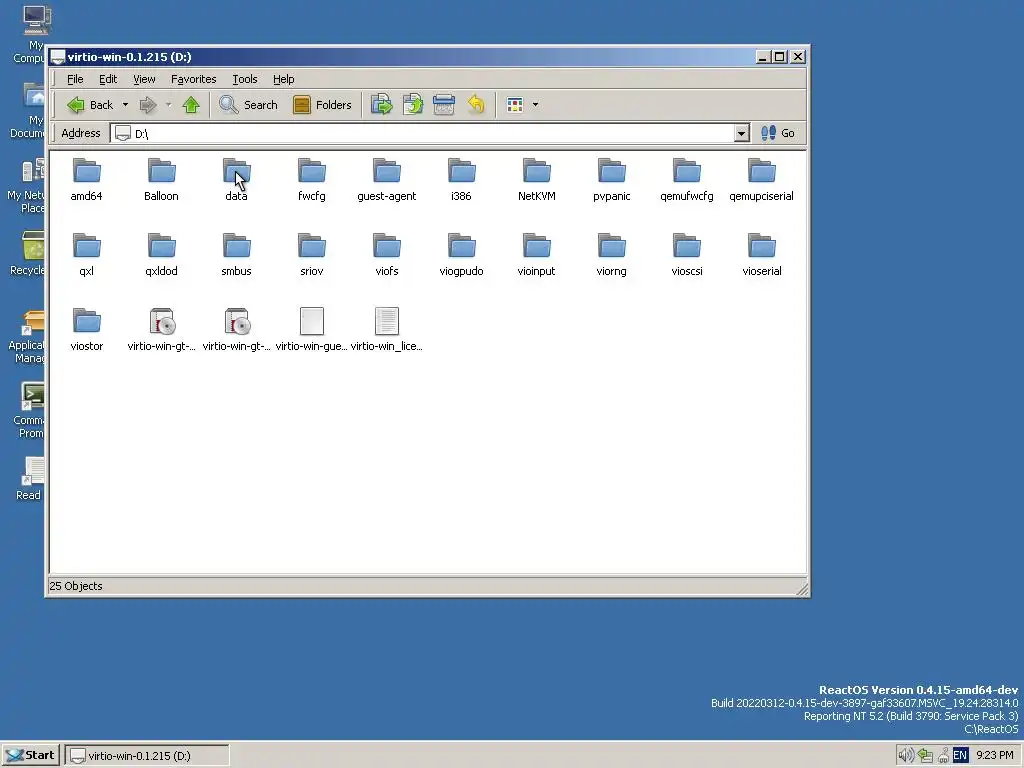Select the i386 folder
The width and height of the screenshot is (1024, 768).
[x=462, y=180]
